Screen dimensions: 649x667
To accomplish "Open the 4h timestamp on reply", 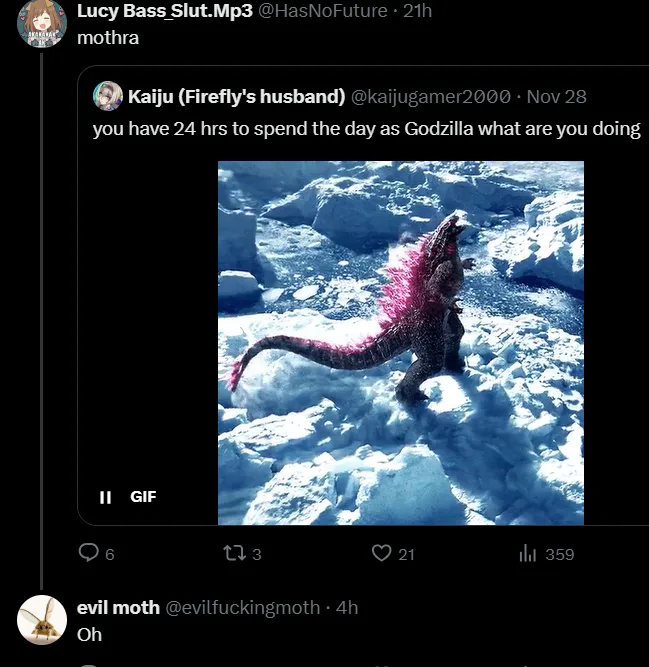I will 347,607.
